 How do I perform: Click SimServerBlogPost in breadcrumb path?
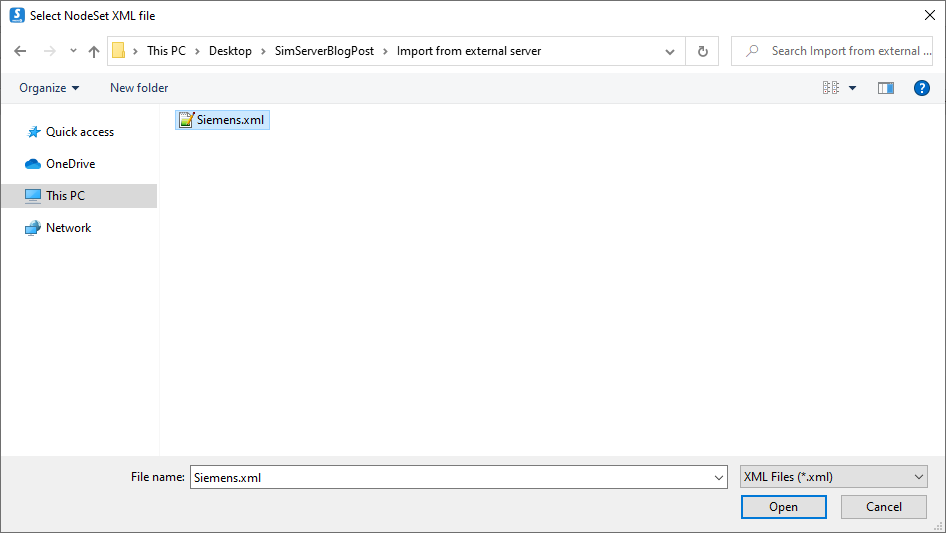tap(324, 51)
